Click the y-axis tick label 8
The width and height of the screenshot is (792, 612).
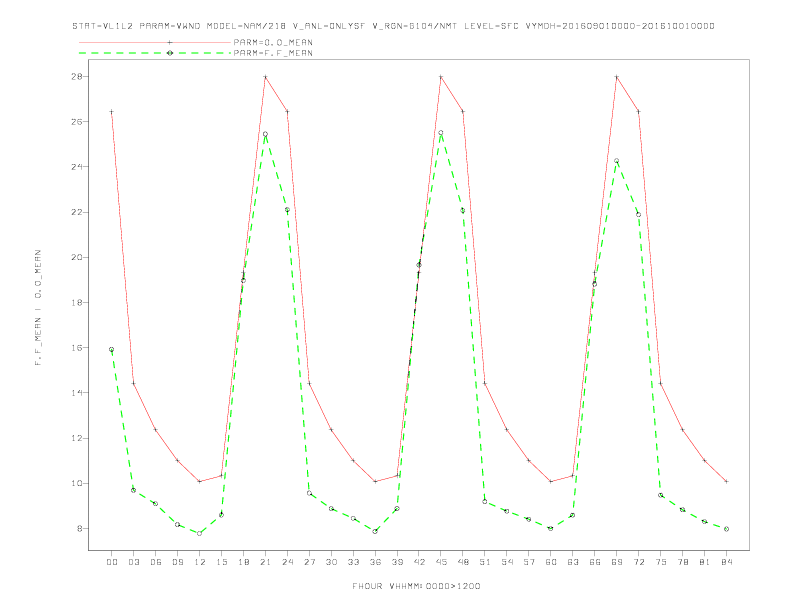(80, 529)
